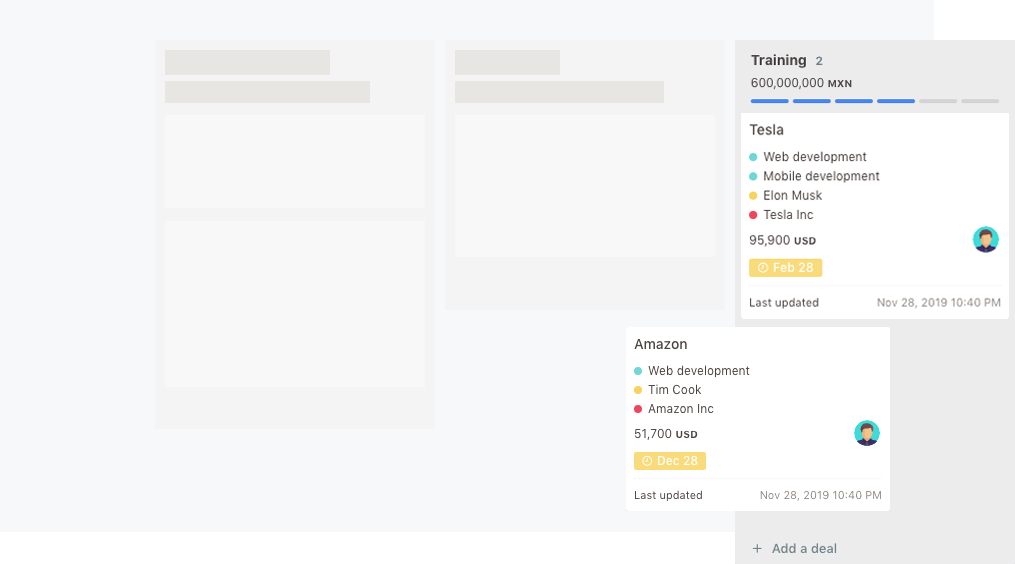Click the Feb 28 due date badge
Screen dimensions: 1015x564
pyautogui.click(x=785, y=268)
